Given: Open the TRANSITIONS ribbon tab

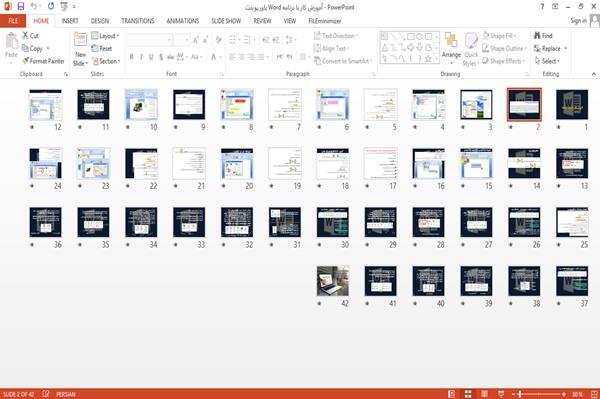Looking at the screenshot, I should 138,21.
